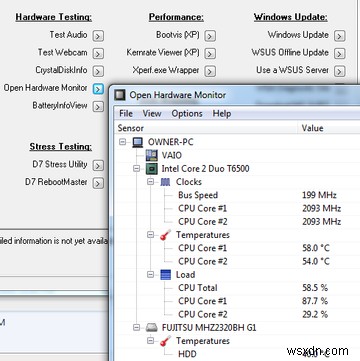Collapse the OWNER-PC tree node
Viewport: 360px width, 361px height.
[123, 142]
